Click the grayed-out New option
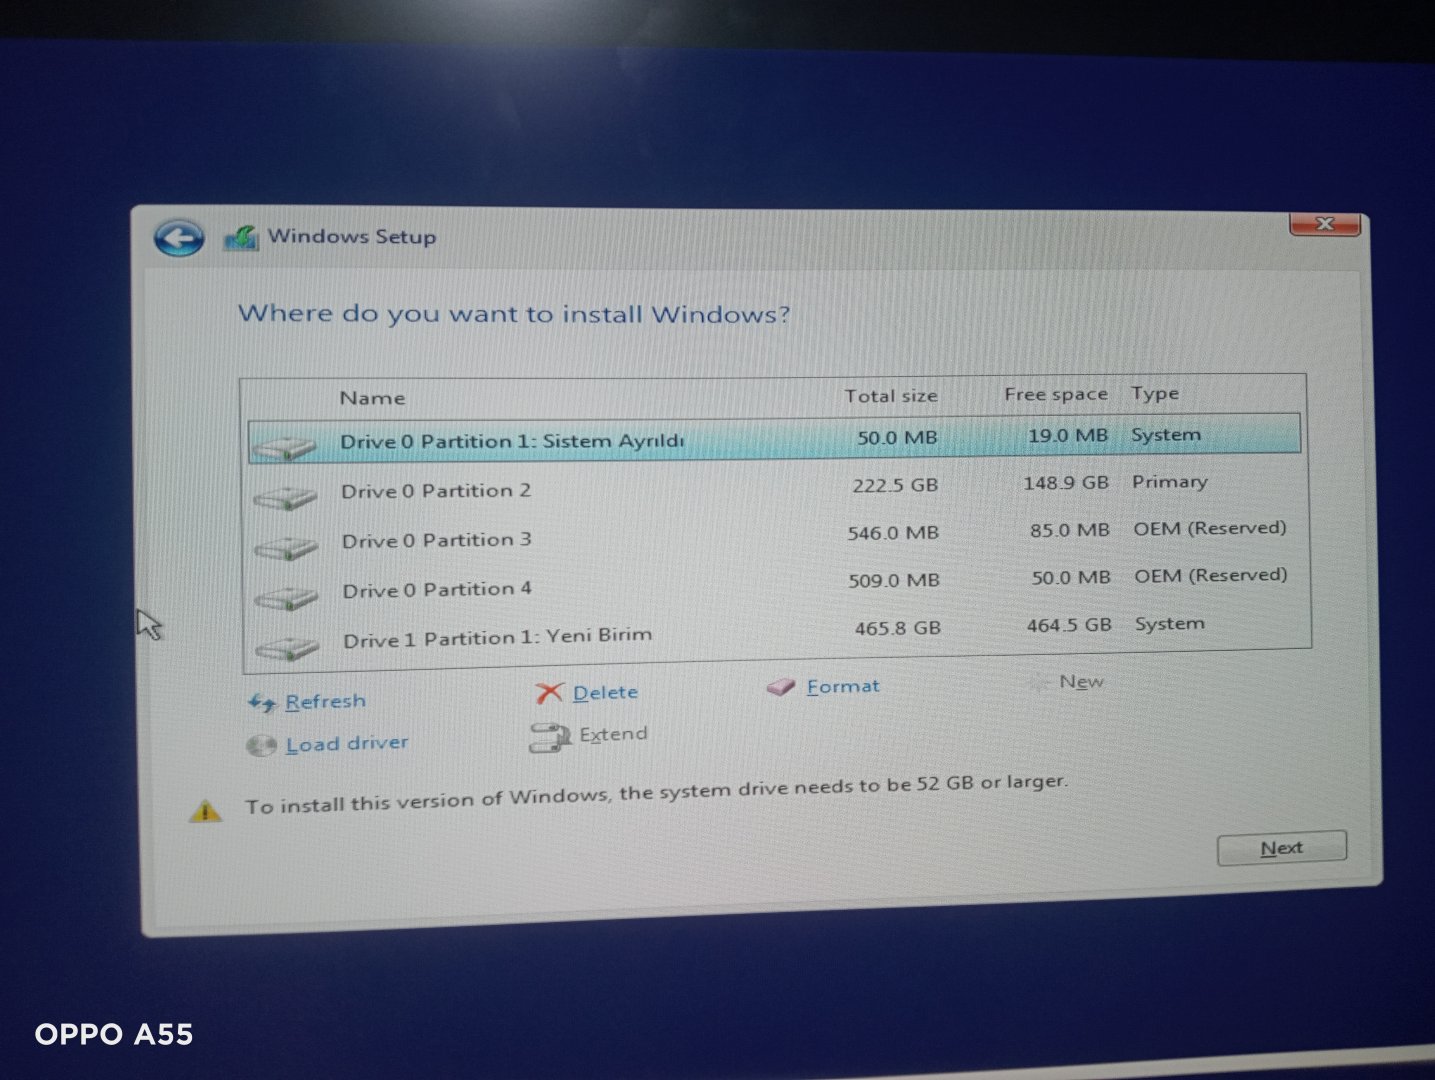The image size is (1435, 1080). pyautogui.click(x=1081, y=682)
